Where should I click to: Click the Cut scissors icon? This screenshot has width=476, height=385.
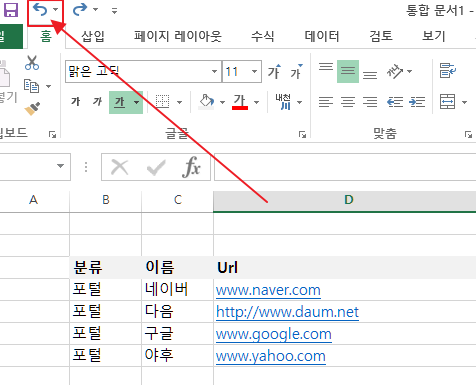click(32, 63)
